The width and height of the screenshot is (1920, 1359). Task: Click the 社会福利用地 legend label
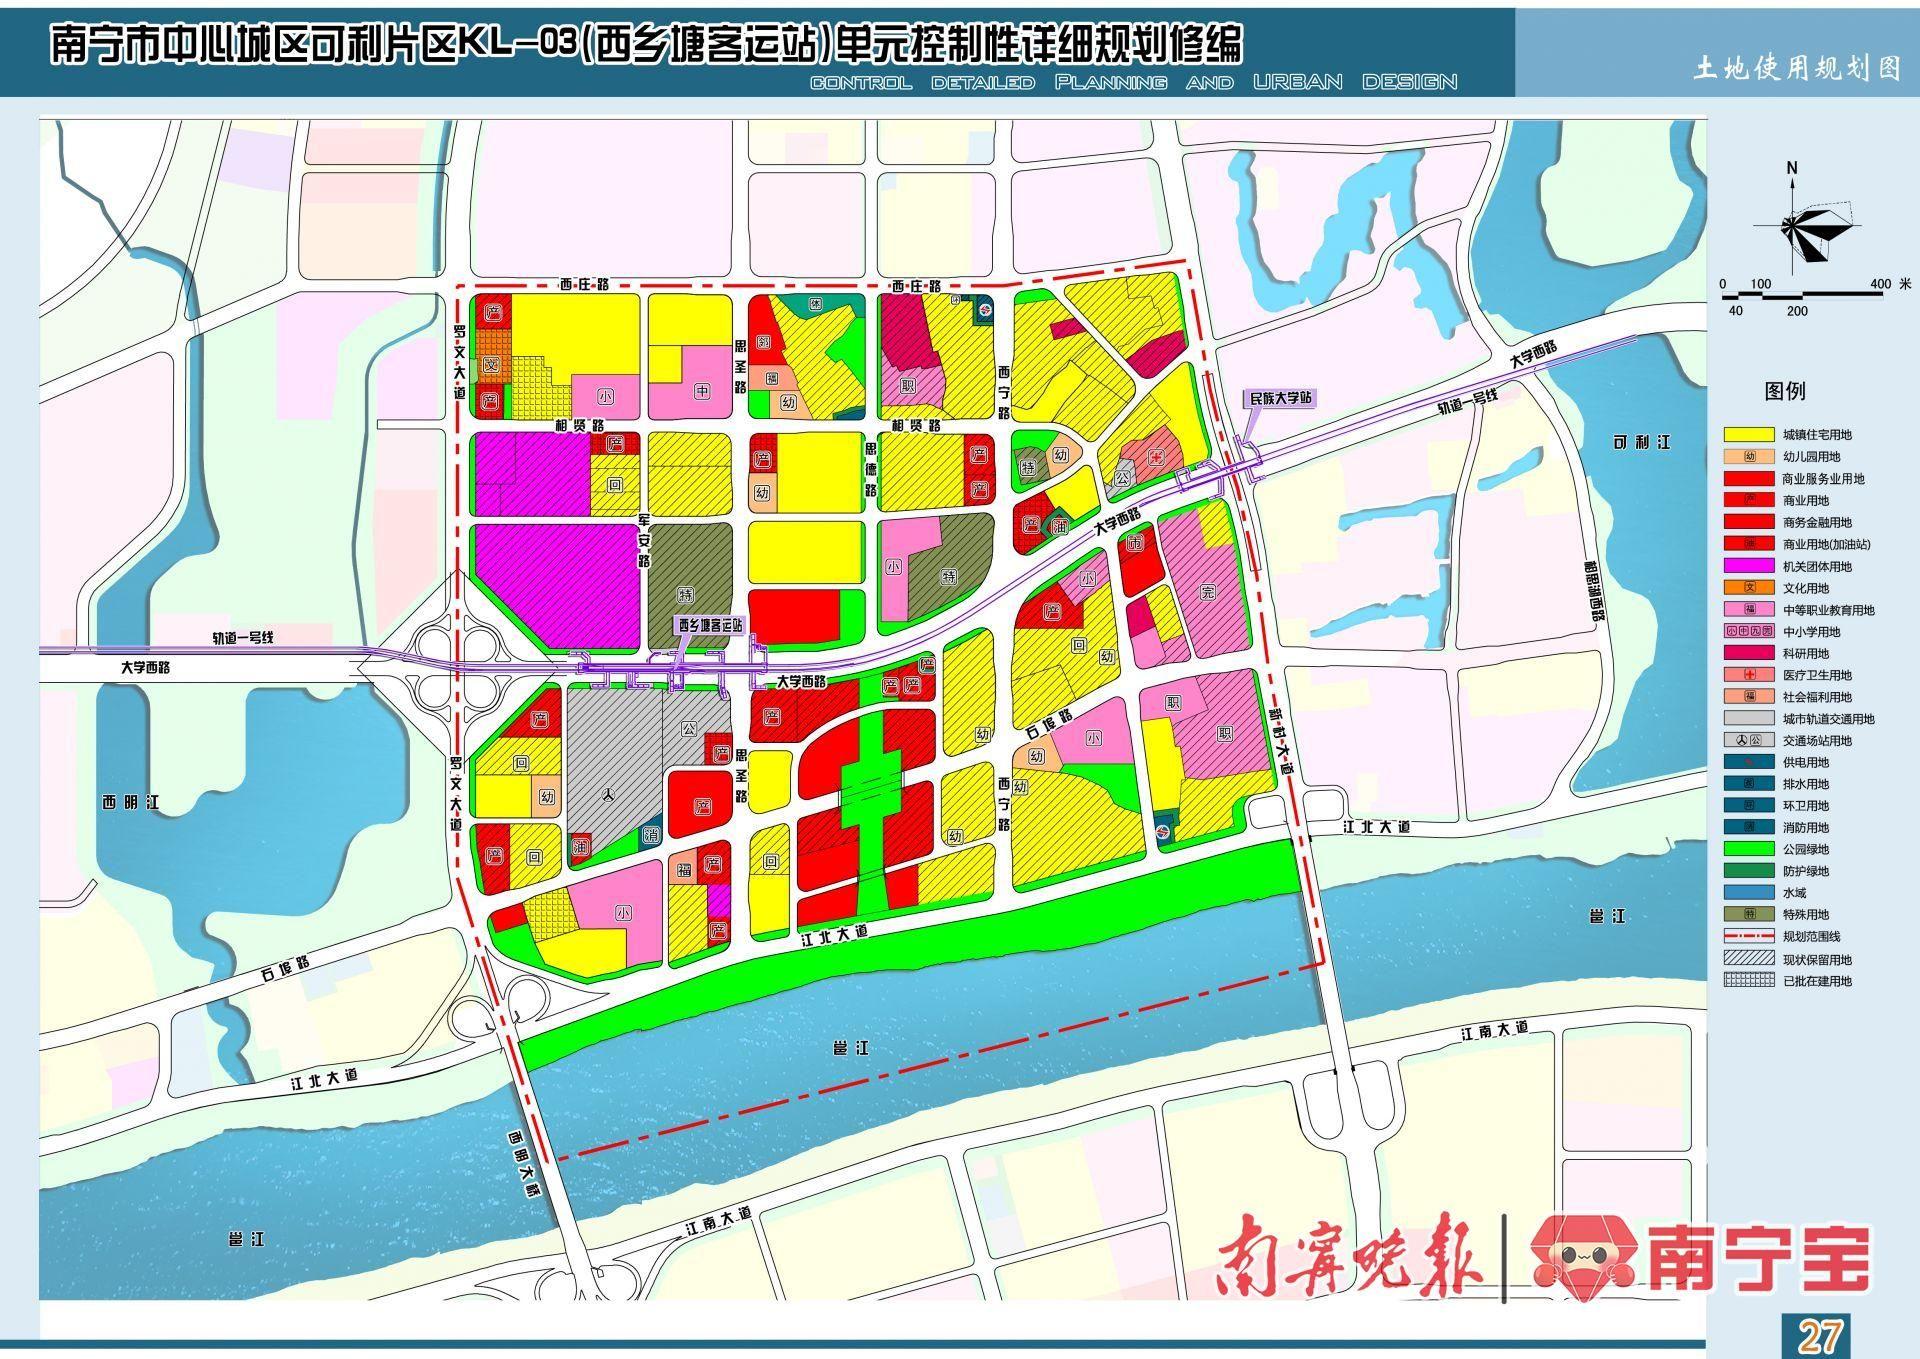[1817, 697]
